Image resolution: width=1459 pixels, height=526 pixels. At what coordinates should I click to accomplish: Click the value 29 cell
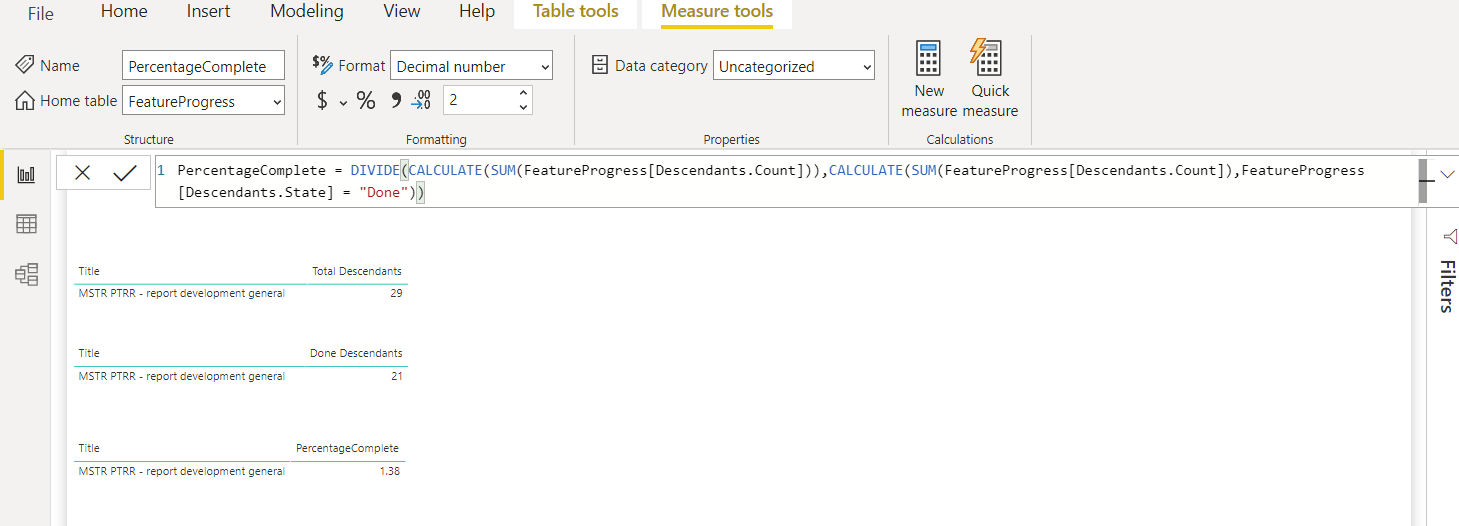[396, 294]
